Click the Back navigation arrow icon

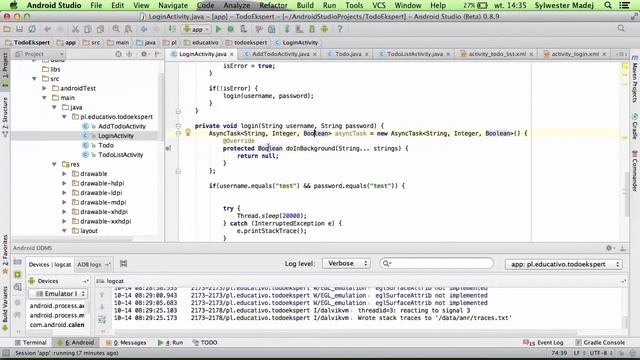click(144, 29)
